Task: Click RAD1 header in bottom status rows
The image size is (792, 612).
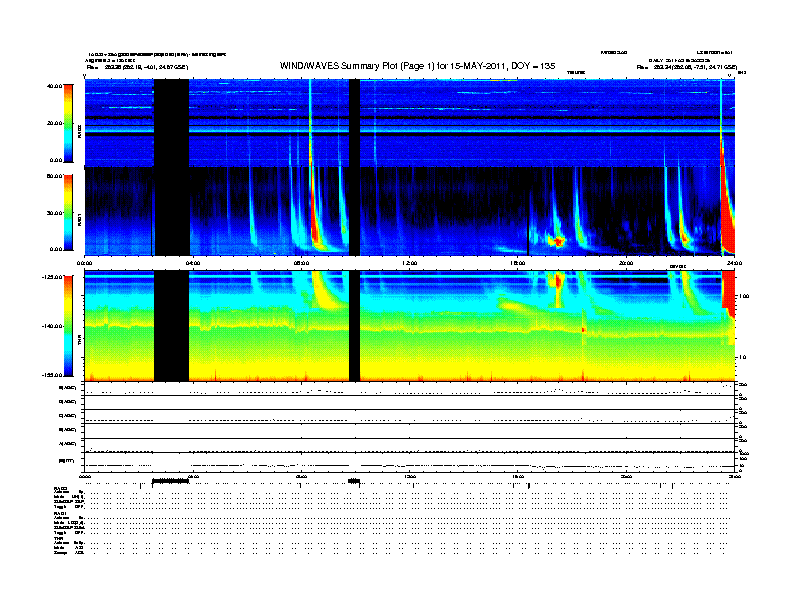Action: (x=60, y=513)
